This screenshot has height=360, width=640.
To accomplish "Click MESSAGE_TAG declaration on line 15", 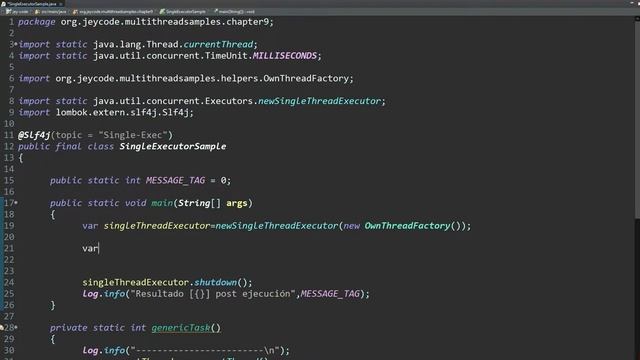I will [176, 180].
